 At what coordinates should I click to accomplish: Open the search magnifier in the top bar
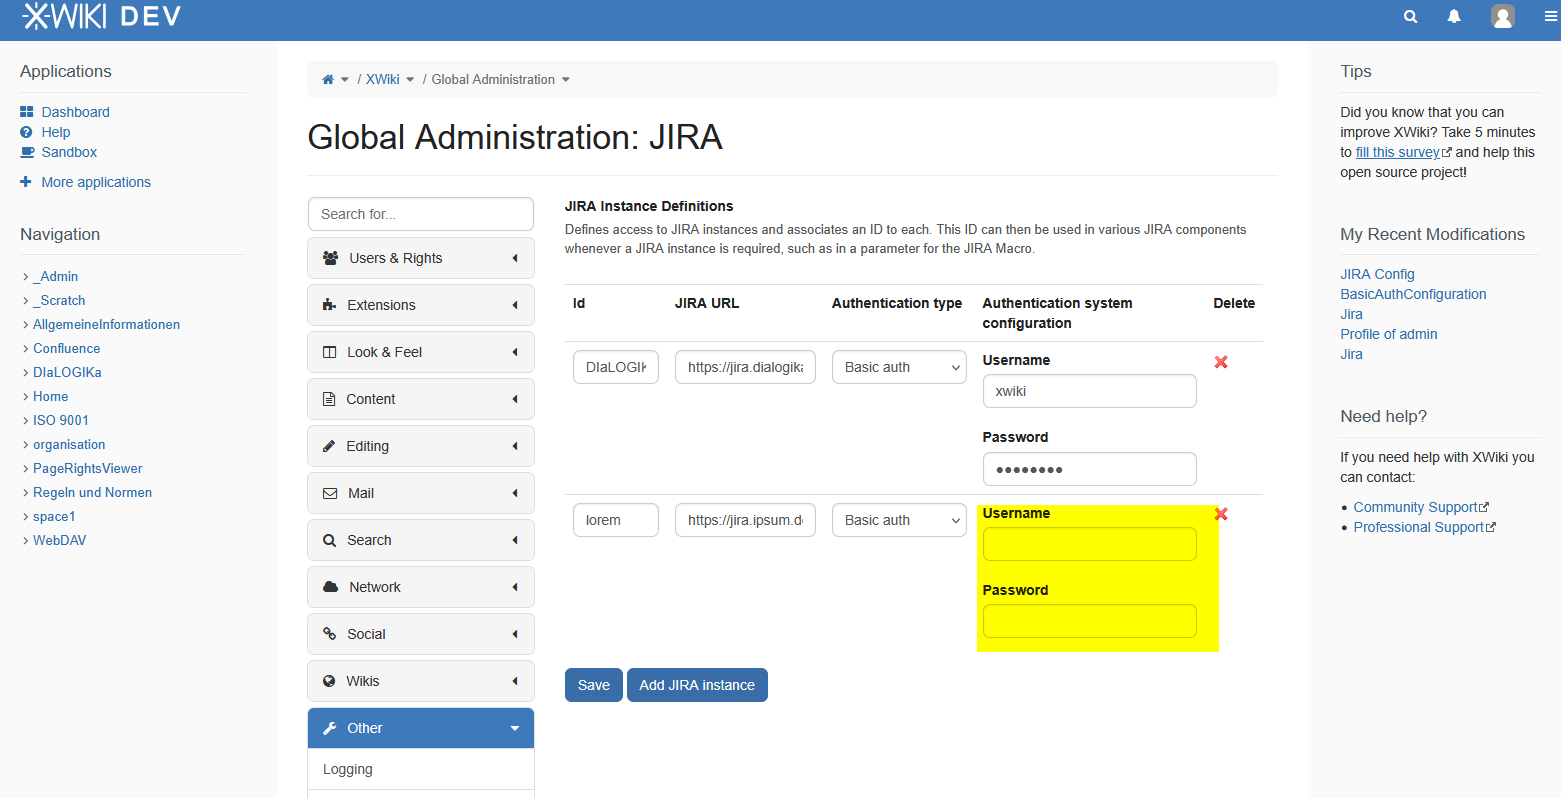(1410, 16)
